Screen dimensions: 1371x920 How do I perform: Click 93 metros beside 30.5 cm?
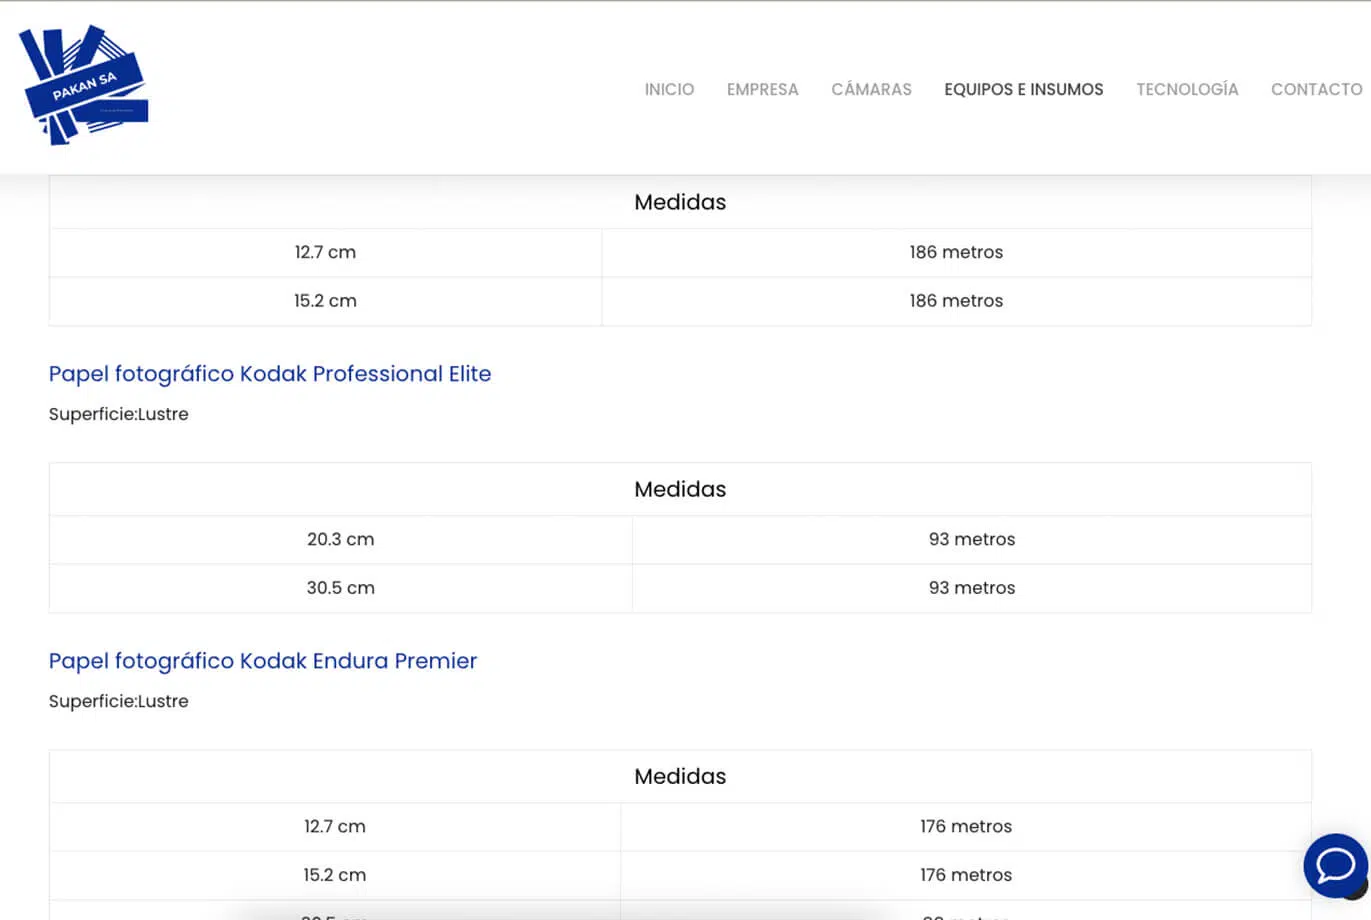point(972,588)
